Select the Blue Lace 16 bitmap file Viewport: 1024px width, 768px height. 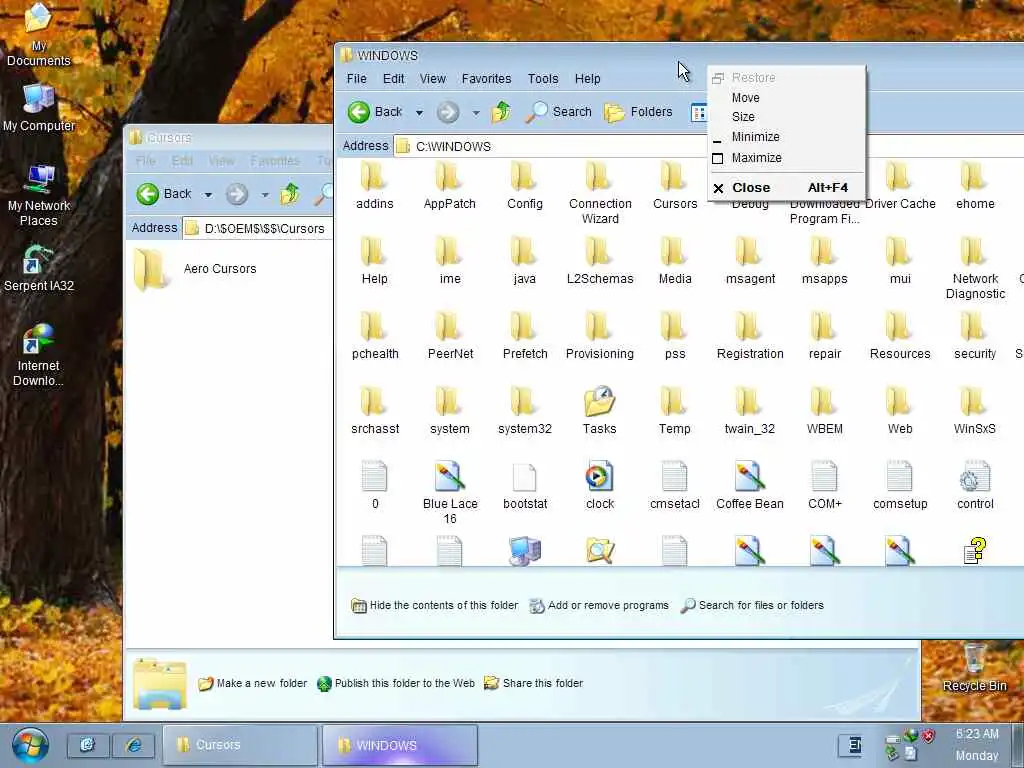coord(449,493)
